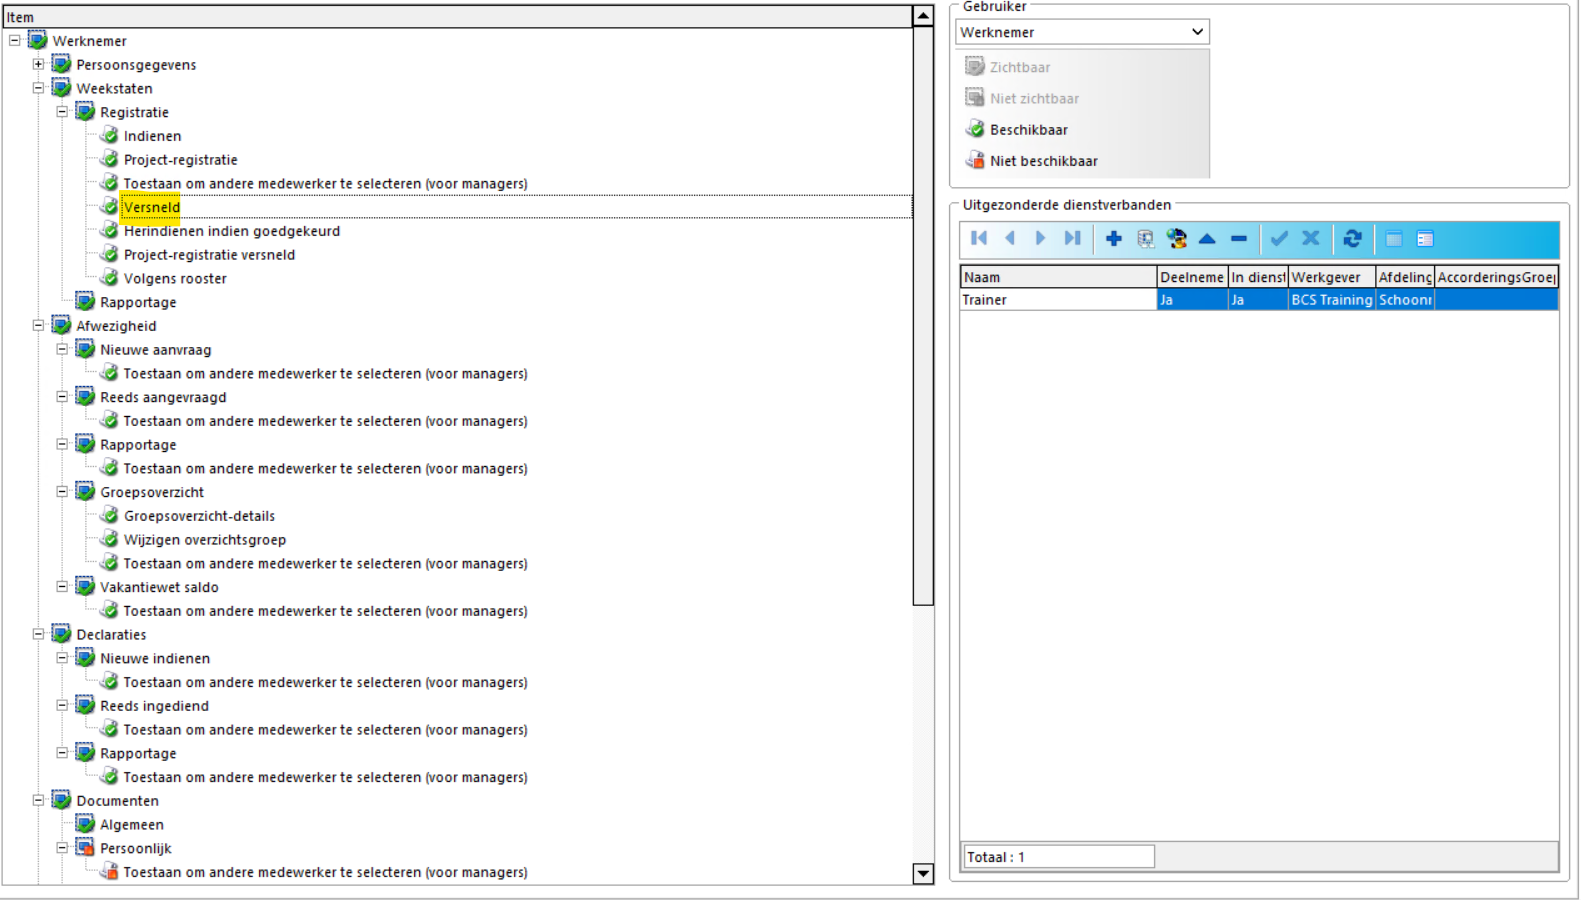Click the Versneld checkmark icon

pos(110,206)
